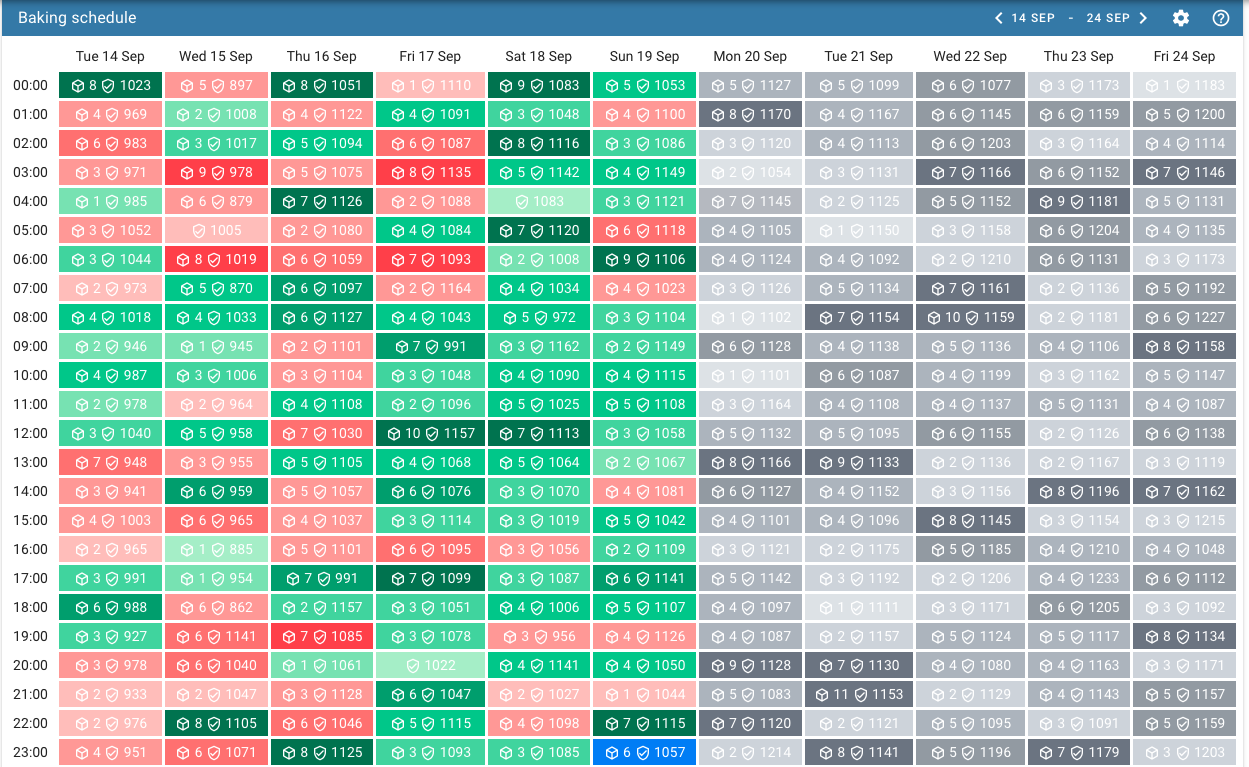Click cell 2 / 1210 on Wed 22 Sep
Screen dimensions: 1249x767
[970, 260]
